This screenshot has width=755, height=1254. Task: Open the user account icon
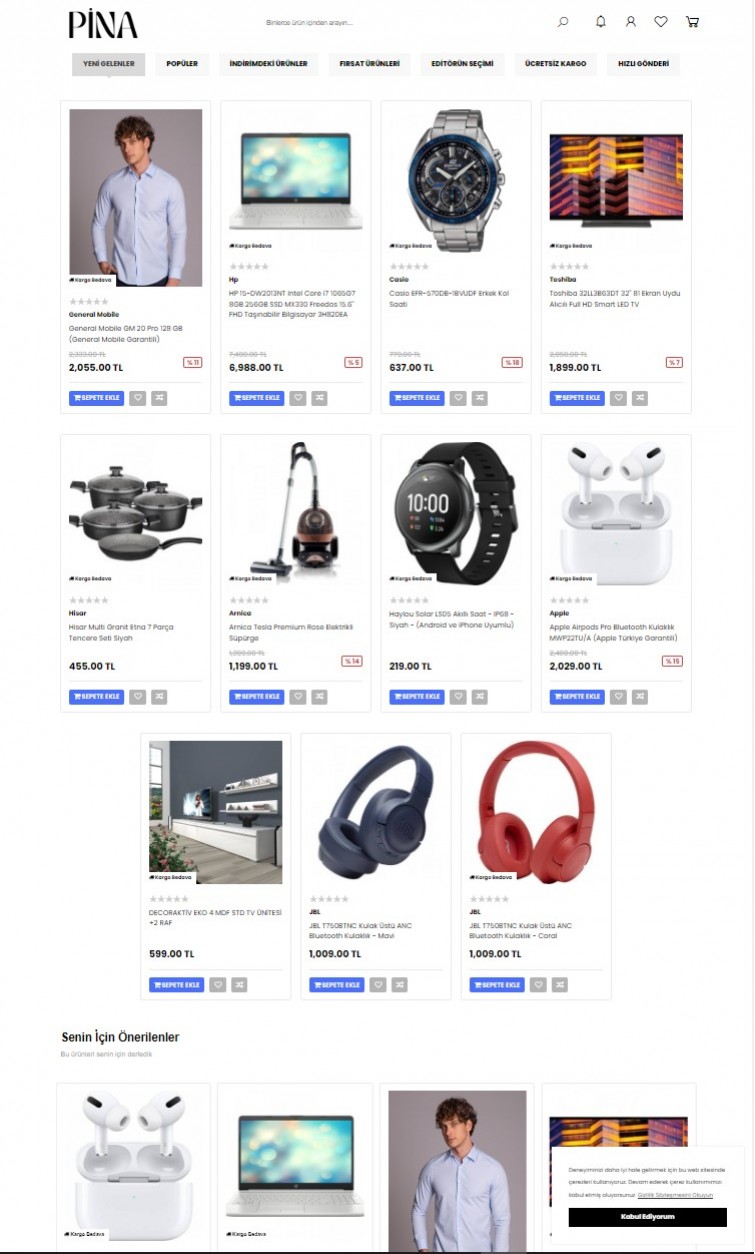tap(631, 22)
